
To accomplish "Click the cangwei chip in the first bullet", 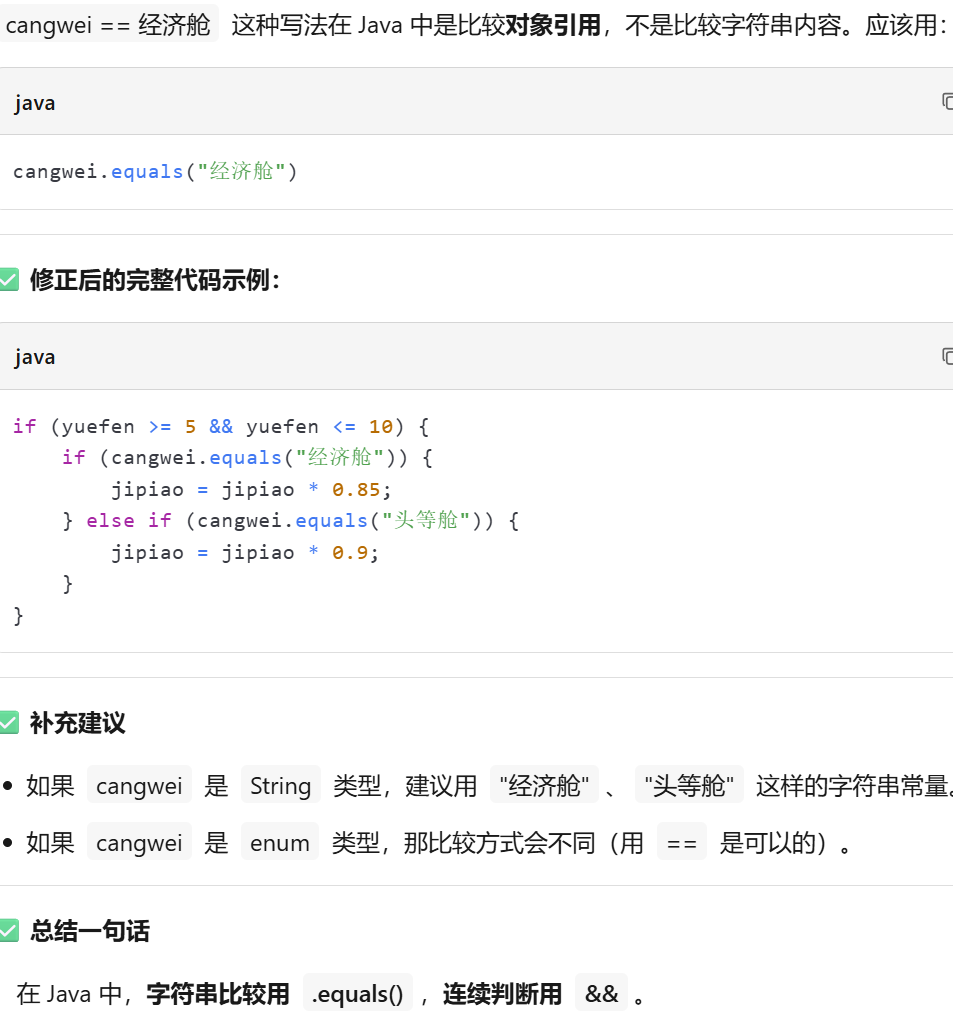I will coord(139,786).
